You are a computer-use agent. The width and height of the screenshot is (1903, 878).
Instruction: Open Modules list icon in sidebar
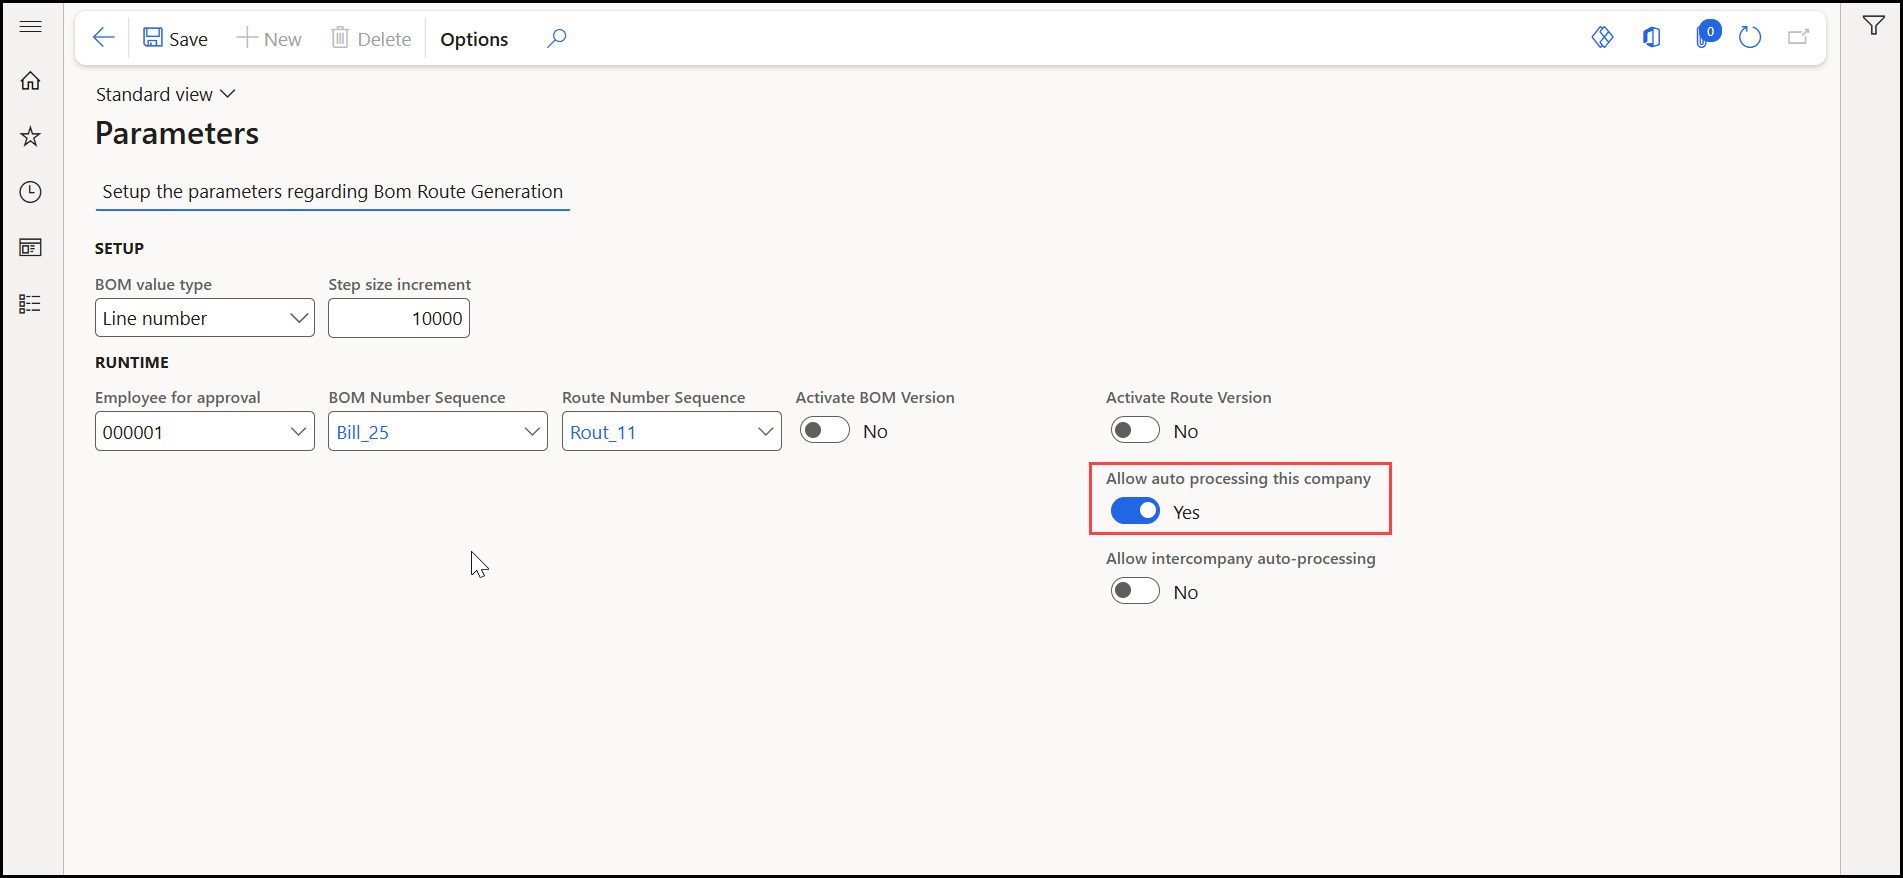31,303
